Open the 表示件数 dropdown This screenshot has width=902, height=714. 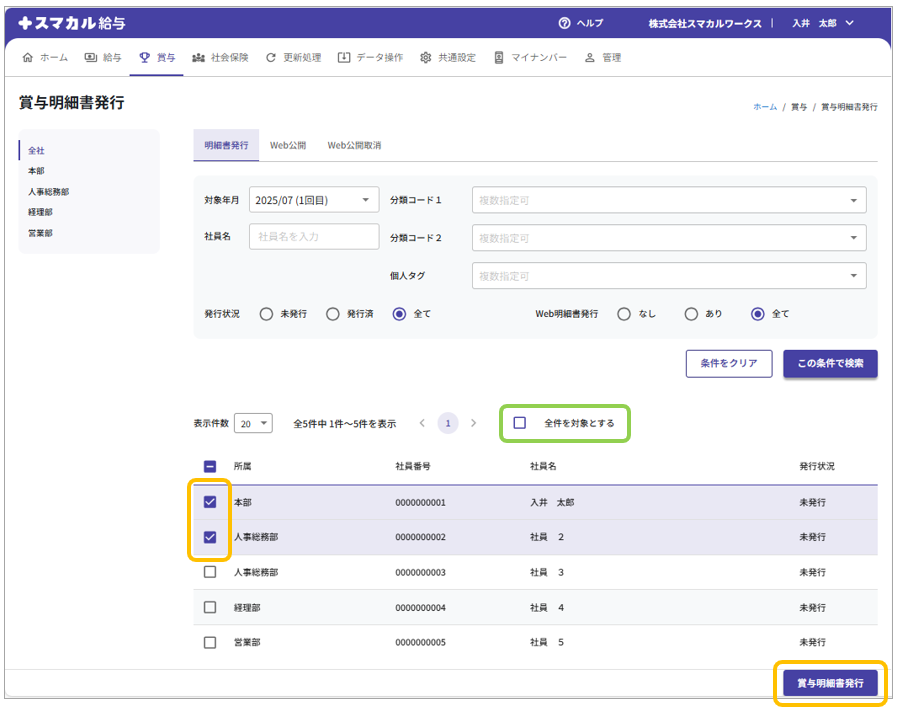[x=254, y=424]
